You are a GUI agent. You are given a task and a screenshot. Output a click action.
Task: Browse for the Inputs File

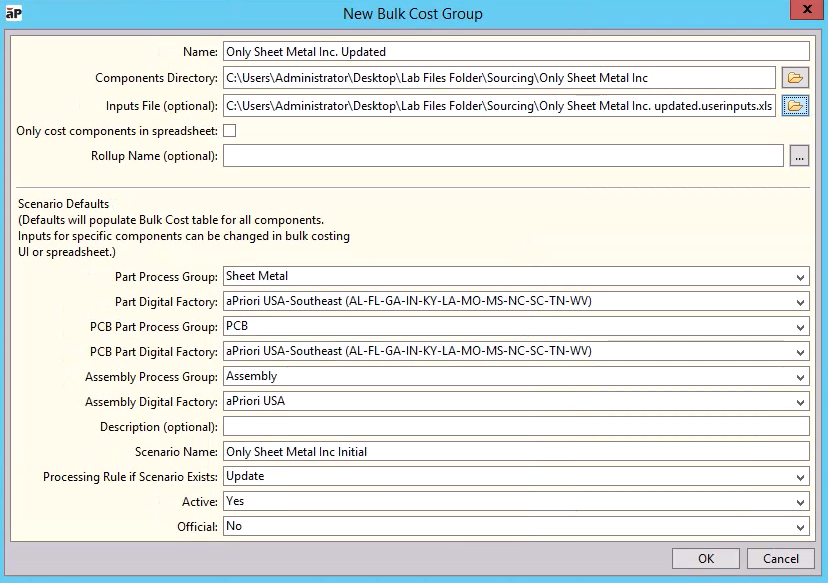pos(795,106)
